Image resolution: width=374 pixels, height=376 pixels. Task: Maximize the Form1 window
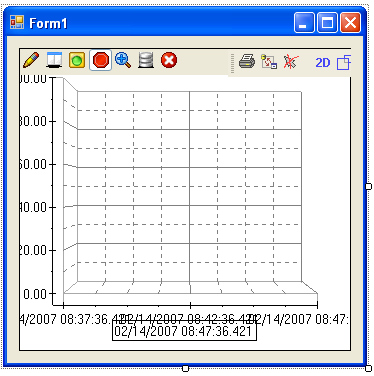(x=327, y=23)
